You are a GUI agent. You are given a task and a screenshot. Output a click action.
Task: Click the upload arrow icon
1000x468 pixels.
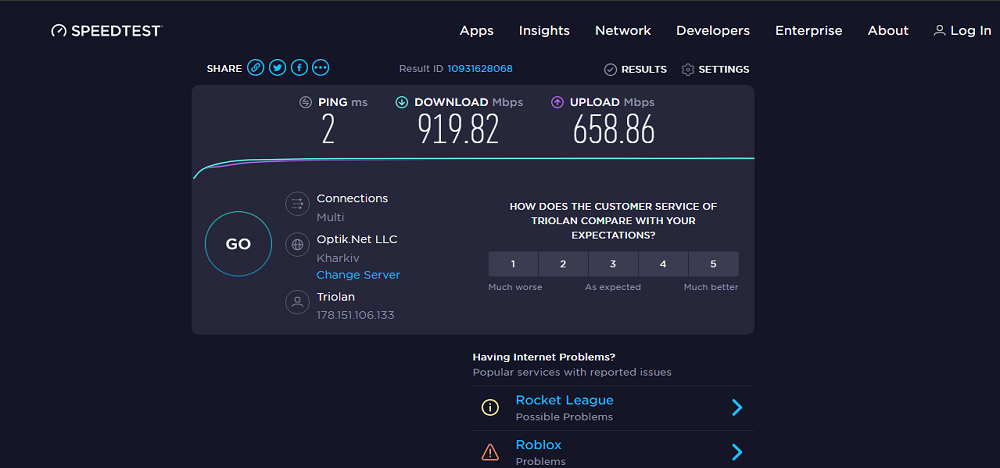pos(557,102)
